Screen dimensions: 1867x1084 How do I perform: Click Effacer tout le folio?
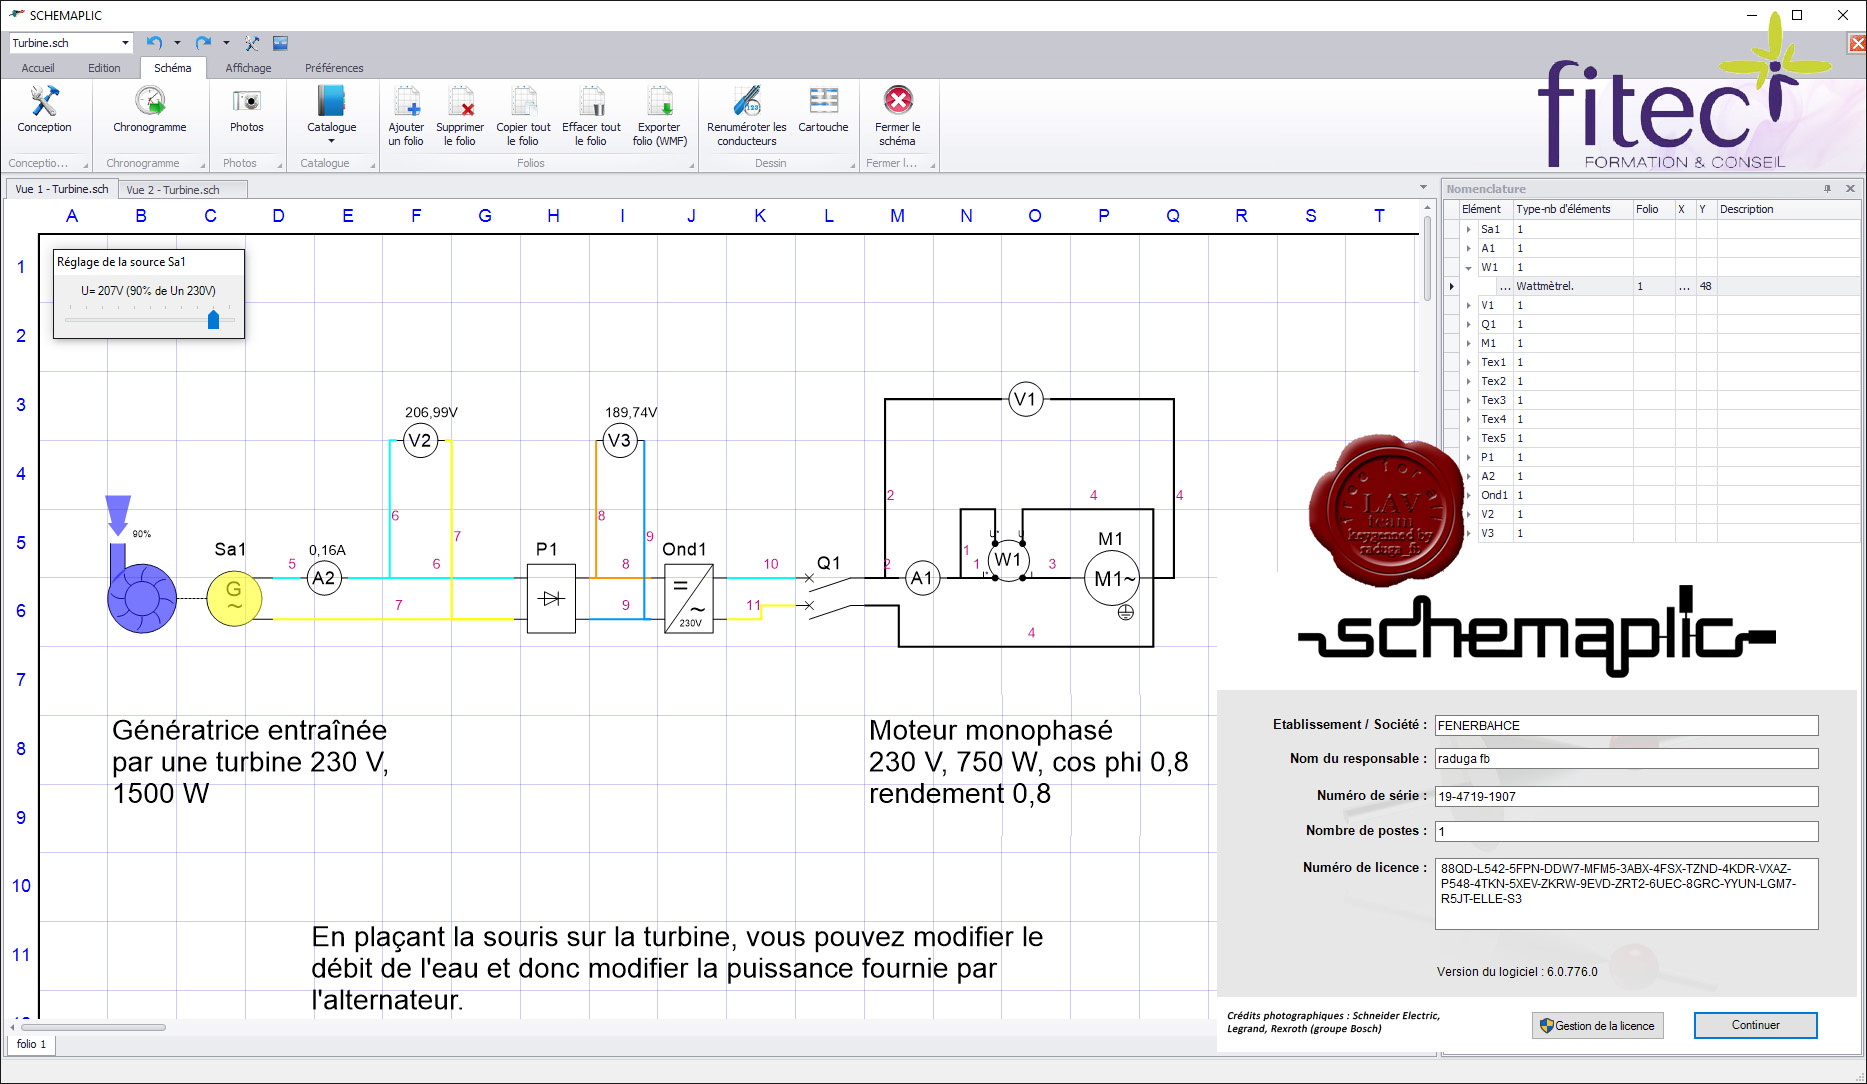591,116
